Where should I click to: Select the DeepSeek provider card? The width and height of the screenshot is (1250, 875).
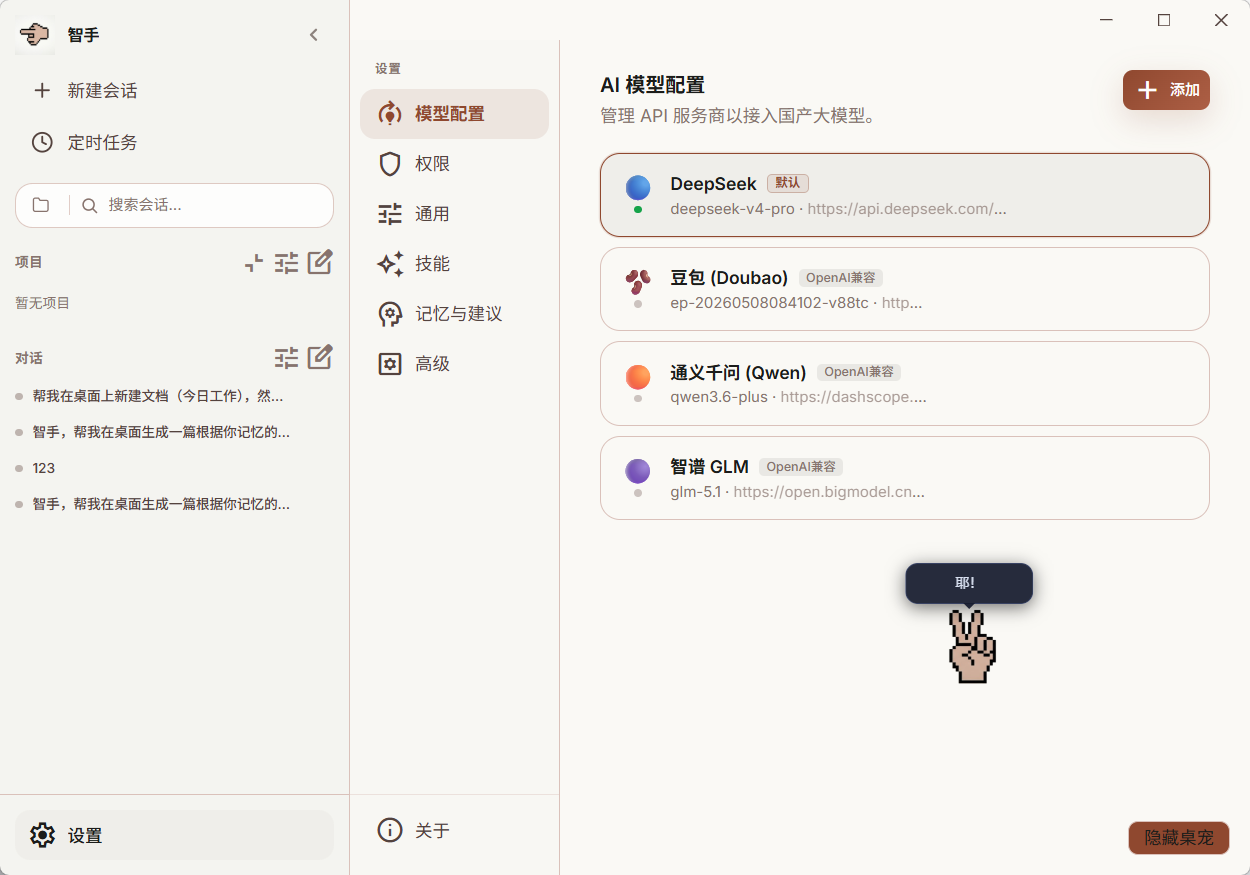click(x=905, y=195)
